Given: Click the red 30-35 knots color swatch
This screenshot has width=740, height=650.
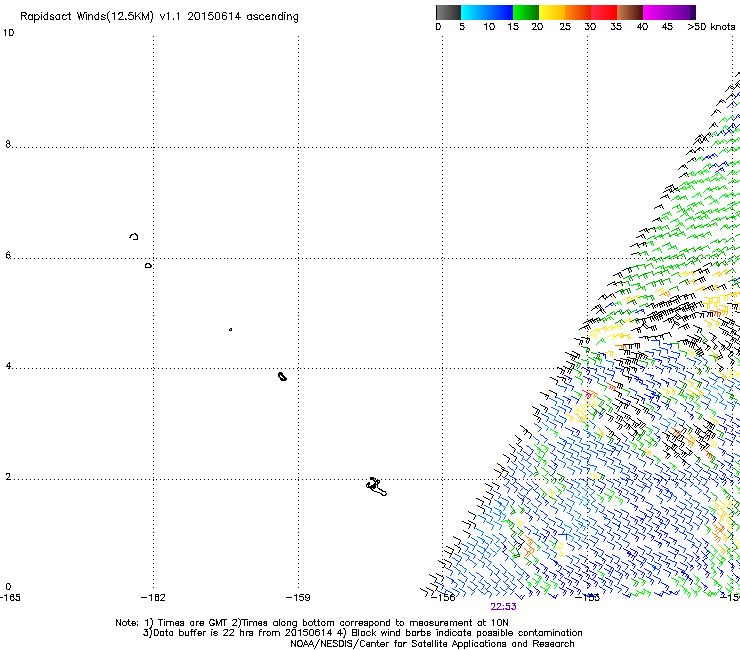Looking at the screenshot, I should click(604, 12).
